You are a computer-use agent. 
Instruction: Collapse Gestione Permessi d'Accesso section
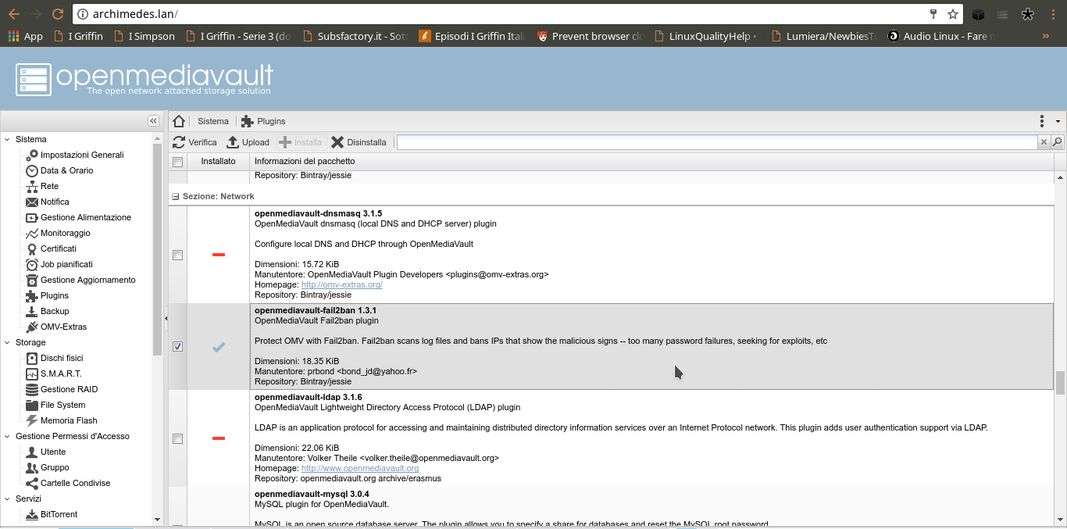(x=7, y=436)
